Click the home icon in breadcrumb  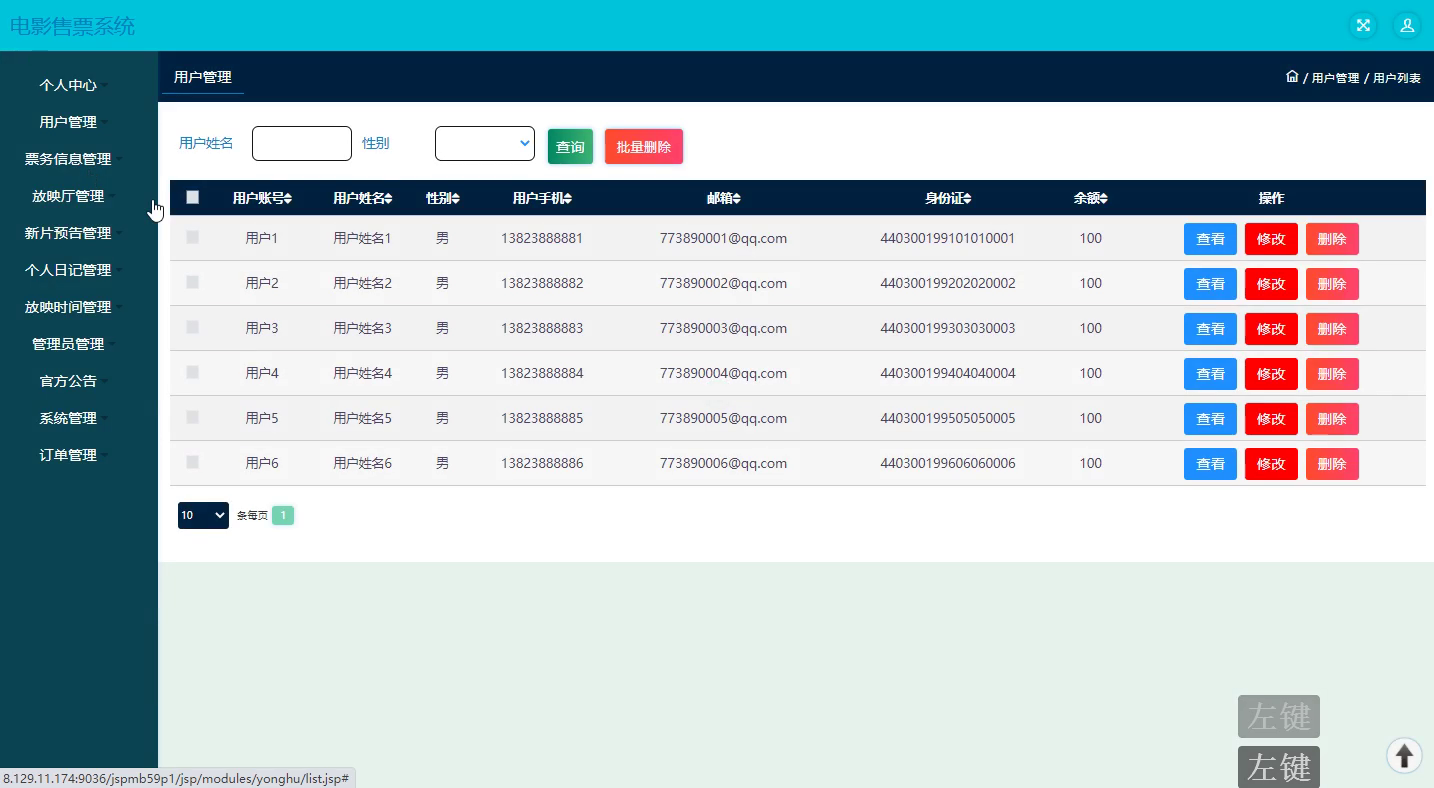[x=1292, y=77]
